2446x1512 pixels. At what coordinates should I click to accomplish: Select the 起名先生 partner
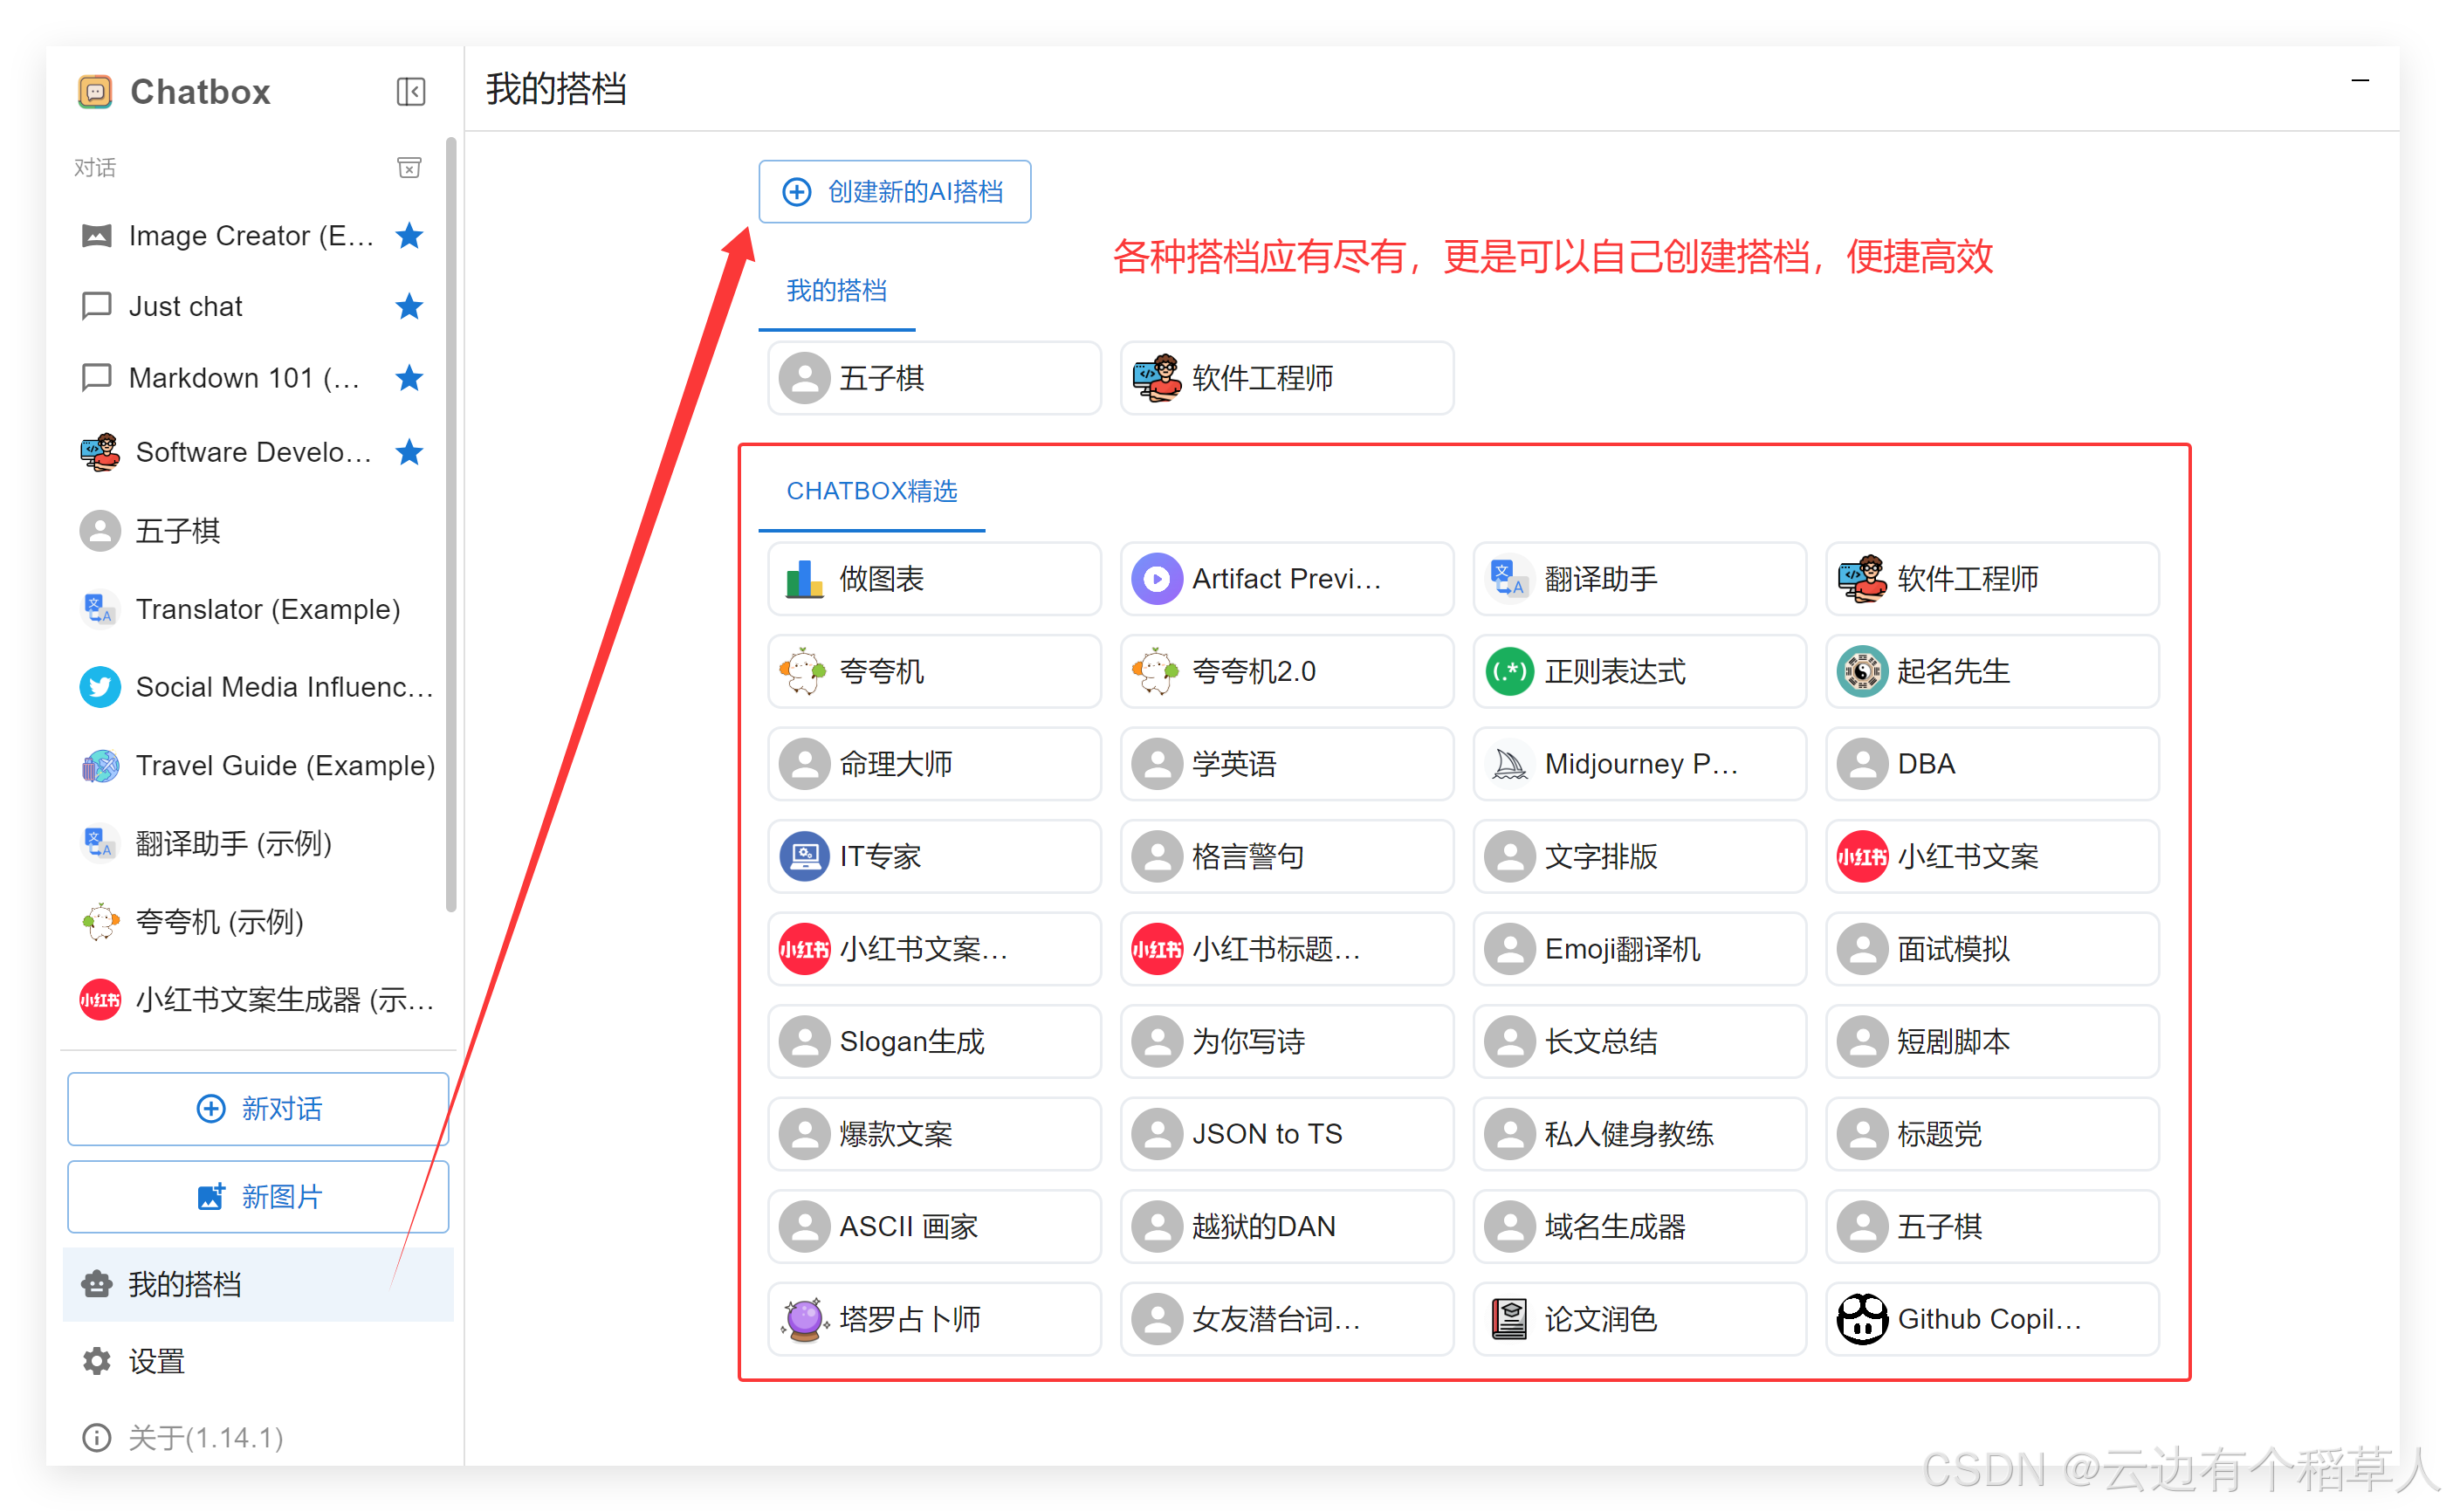coord(1992,671)
